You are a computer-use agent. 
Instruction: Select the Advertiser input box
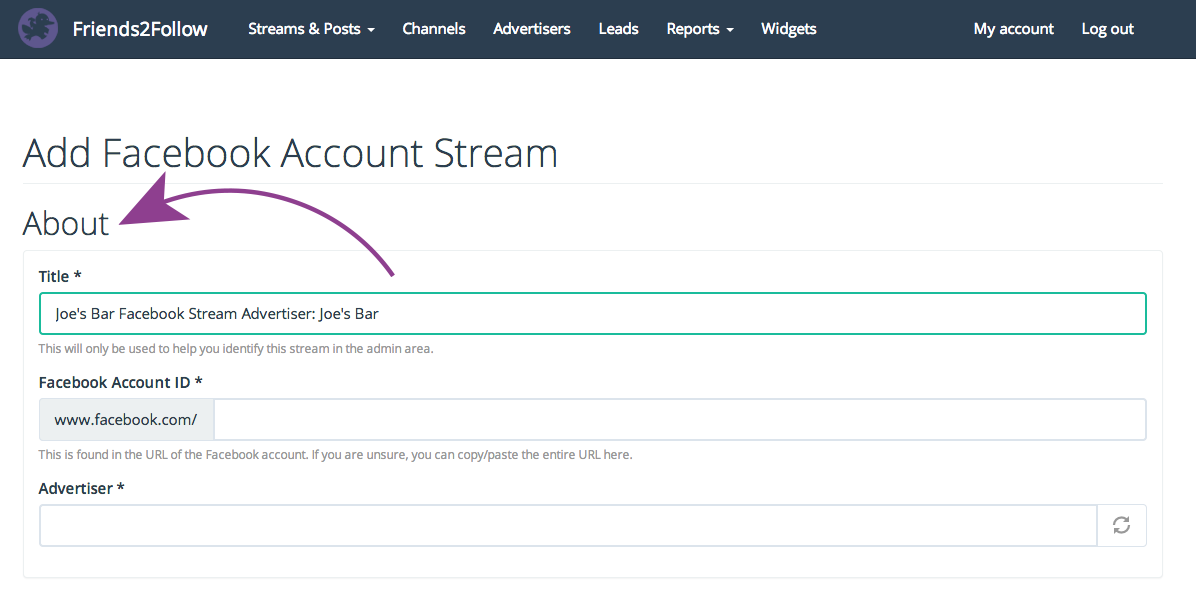pos(568,525)
